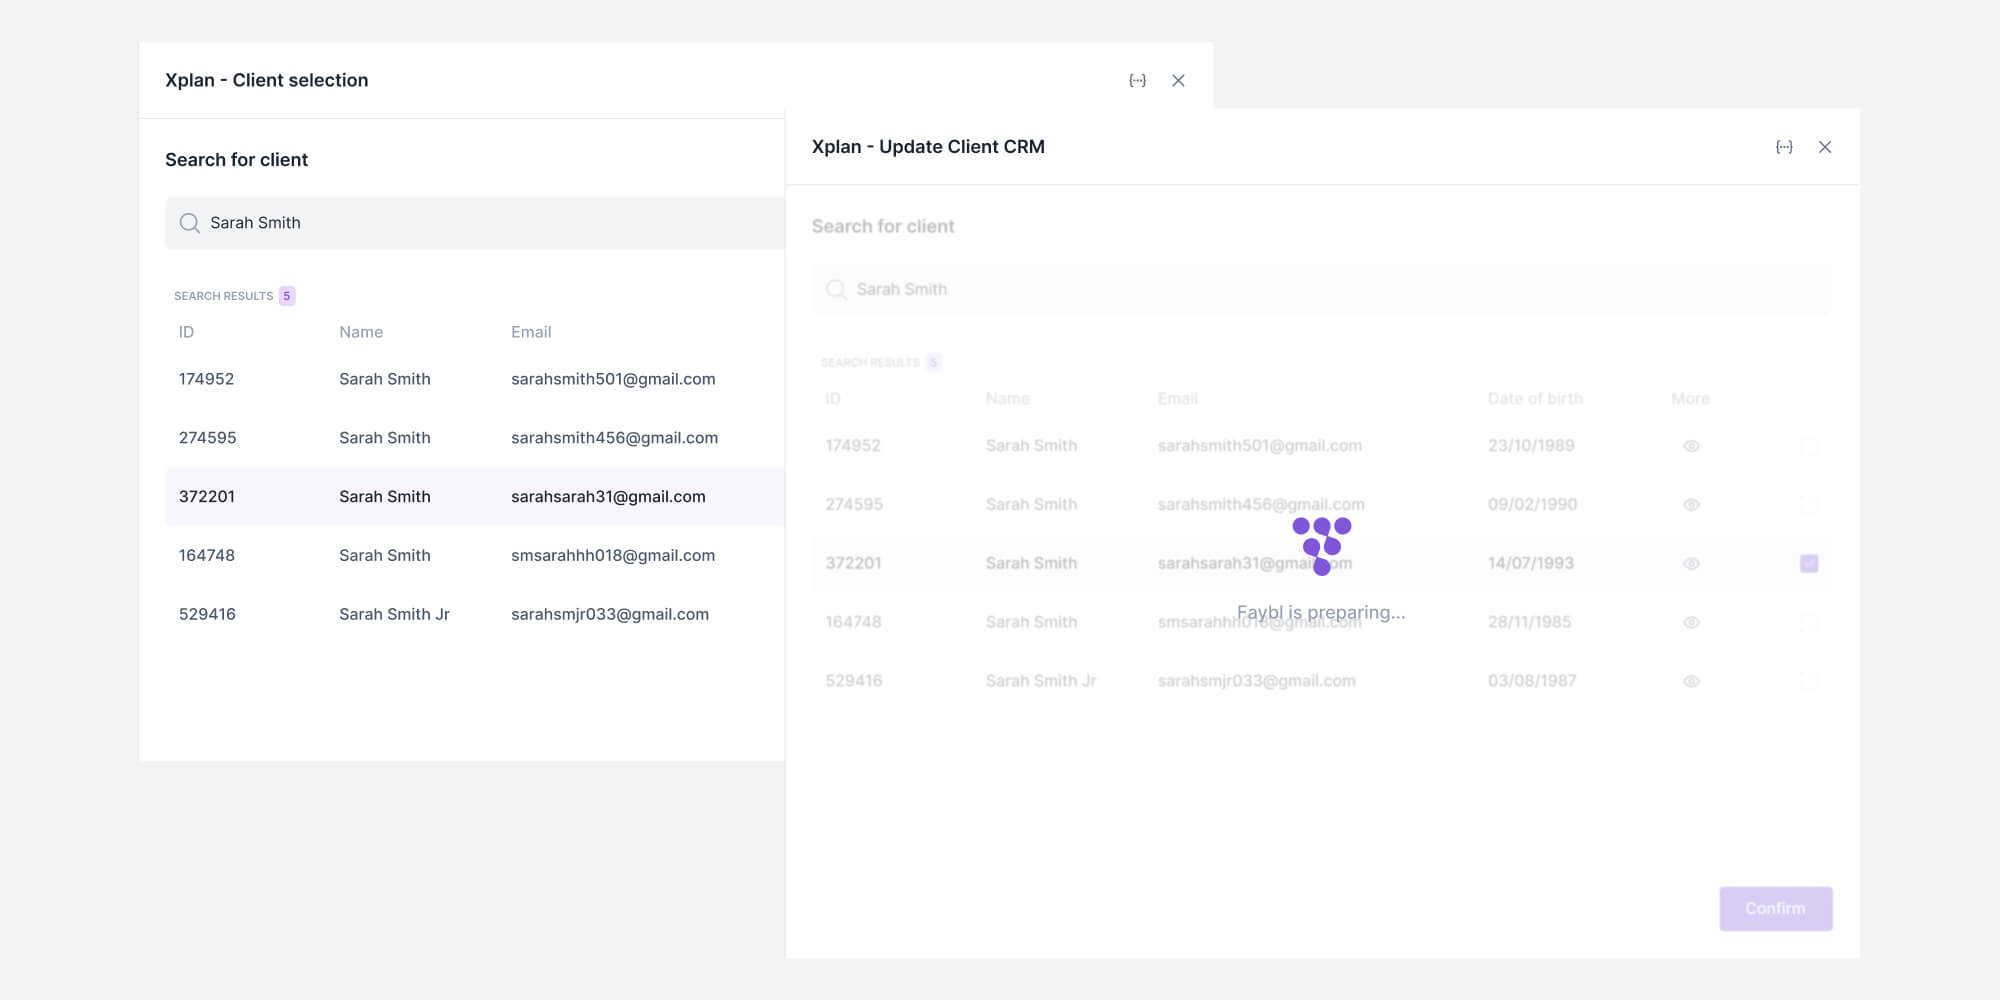The image size is (2000, 1000).
Task: Click date of birth 09/02/1990
Action: click(x=1532, y=505)
